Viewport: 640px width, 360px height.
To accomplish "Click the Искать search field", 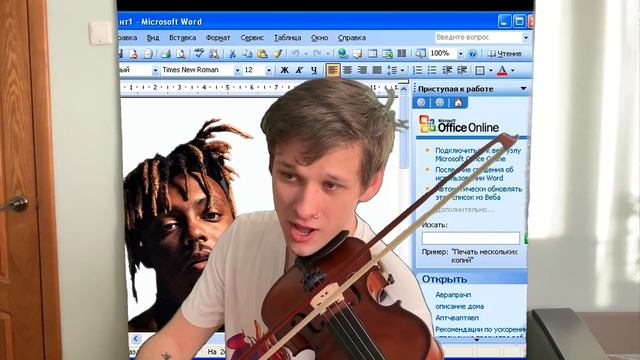I will (x=471, y=238).
